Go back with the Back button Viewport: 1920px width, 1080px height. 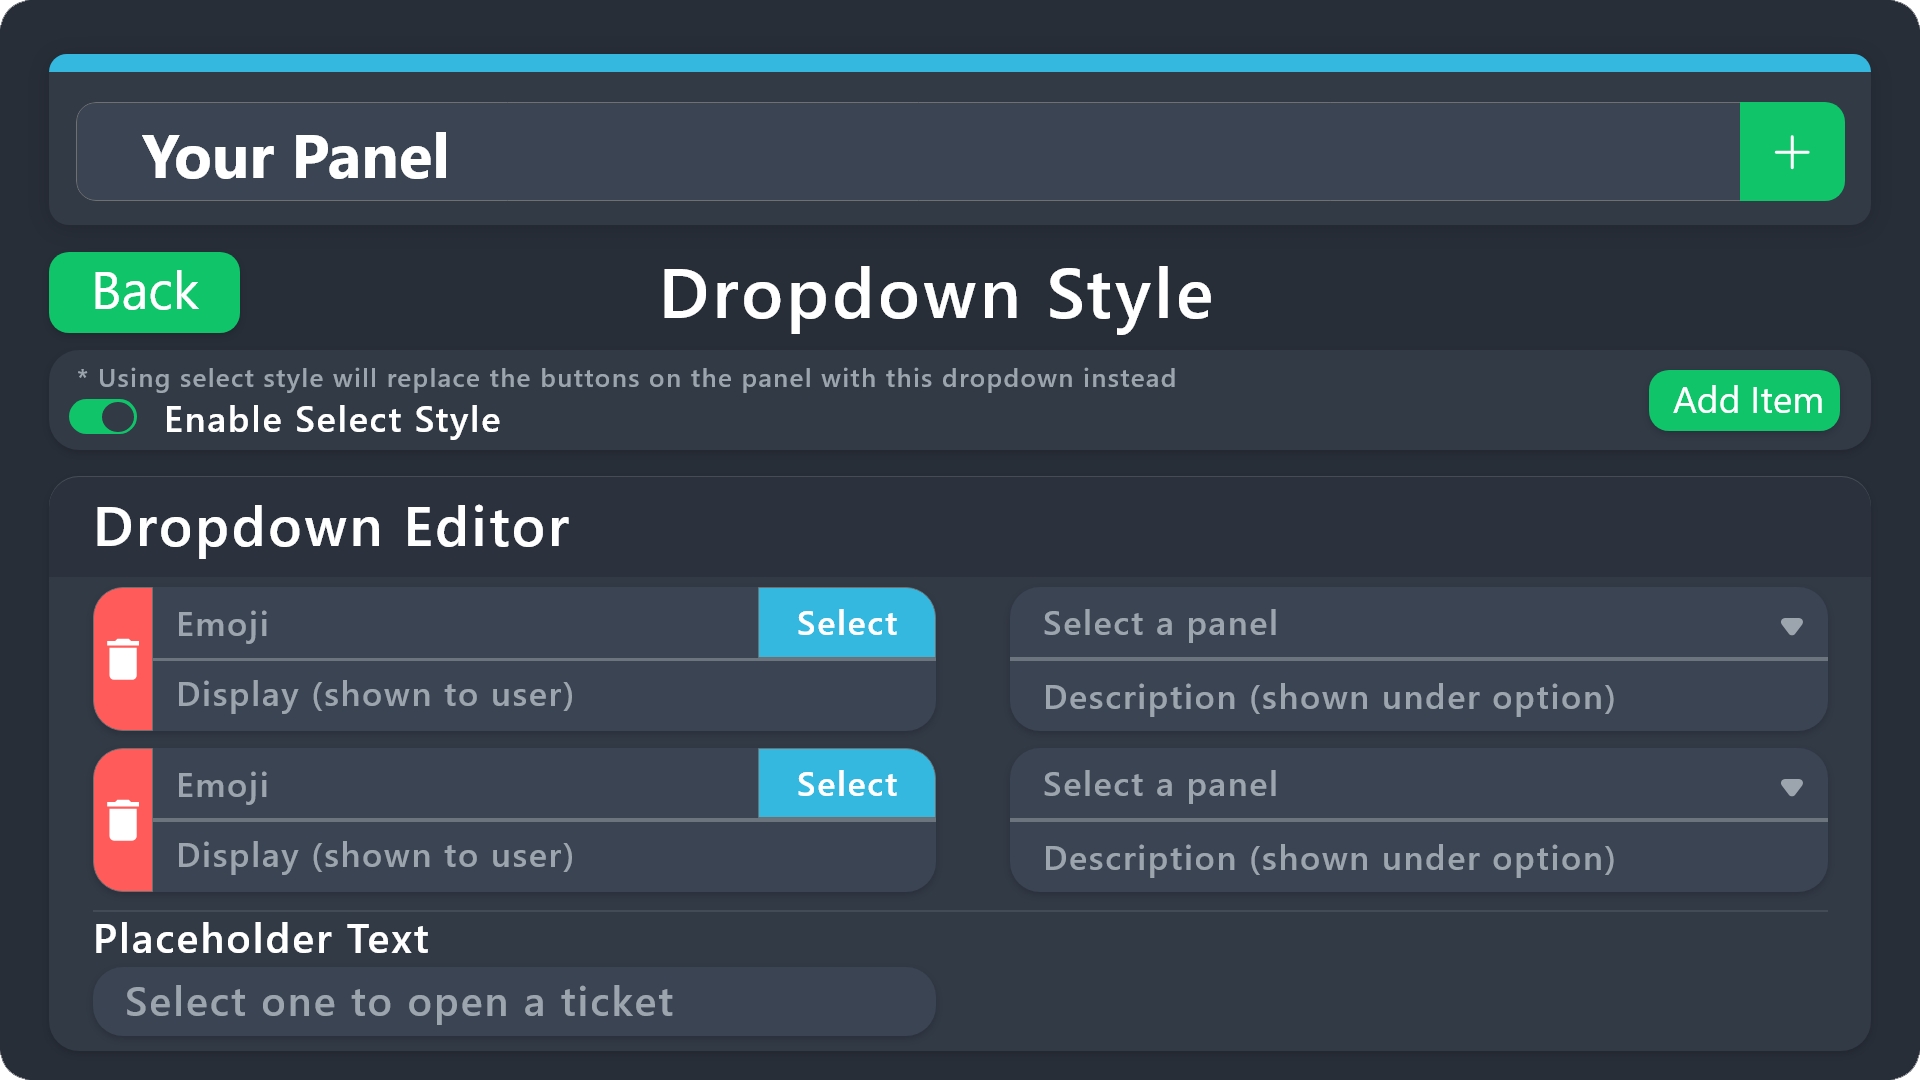tap(144, 292)
